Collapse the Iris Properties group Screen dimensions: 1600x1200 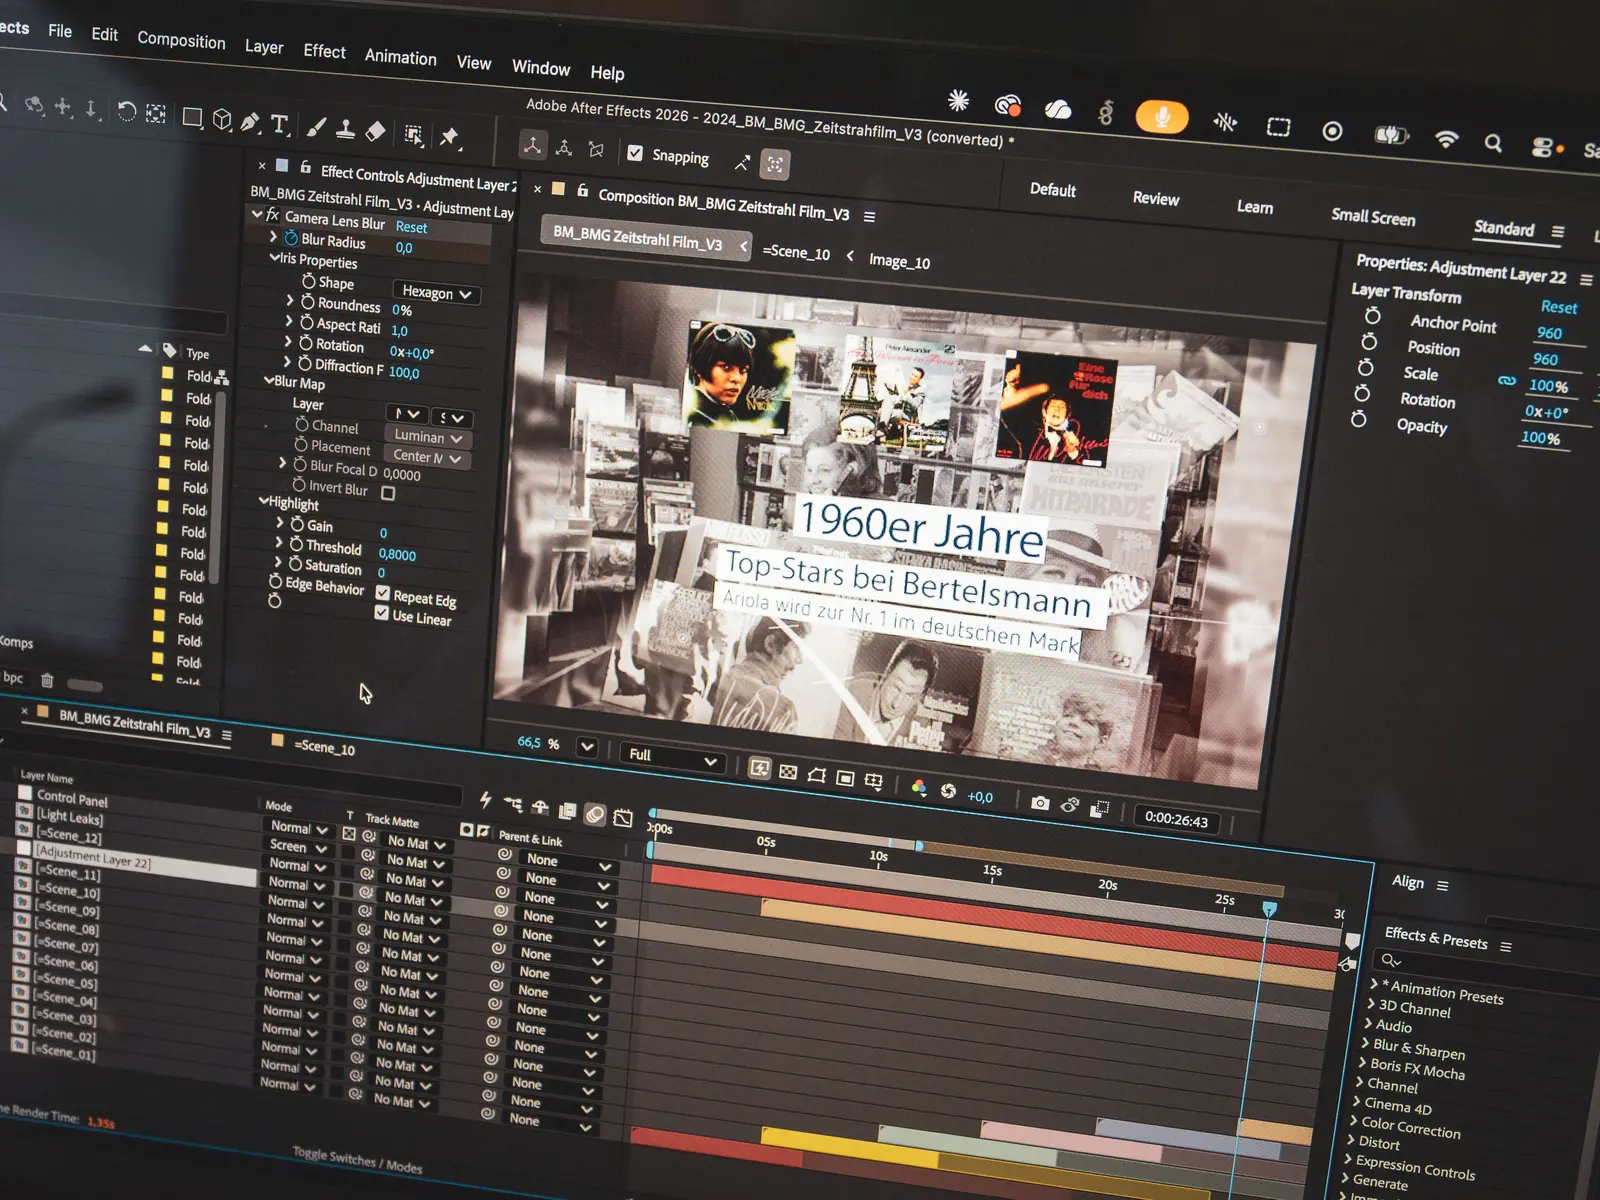[x=274, y=257]
